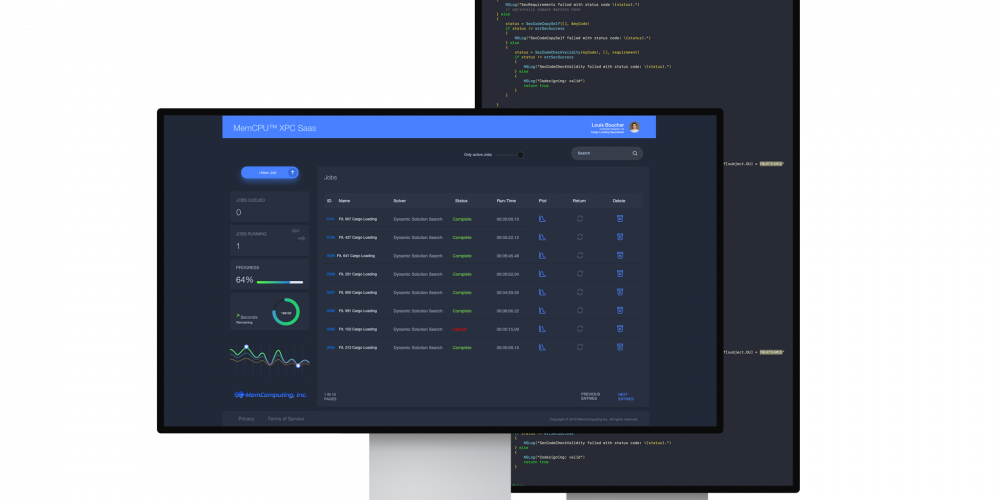The image size is (1000, 500).
Task: Open the Privacy footer link
Action: pos(246,419)
